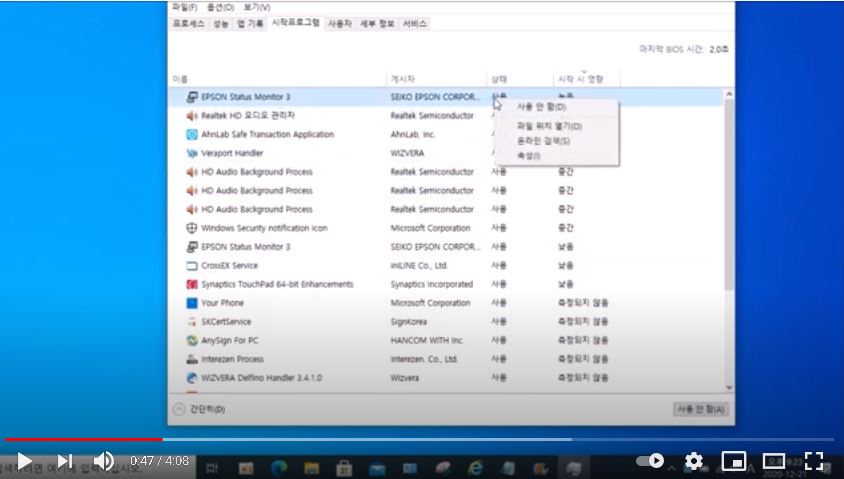Select the Interezen Process name text
844x479 pixels.
233,360
